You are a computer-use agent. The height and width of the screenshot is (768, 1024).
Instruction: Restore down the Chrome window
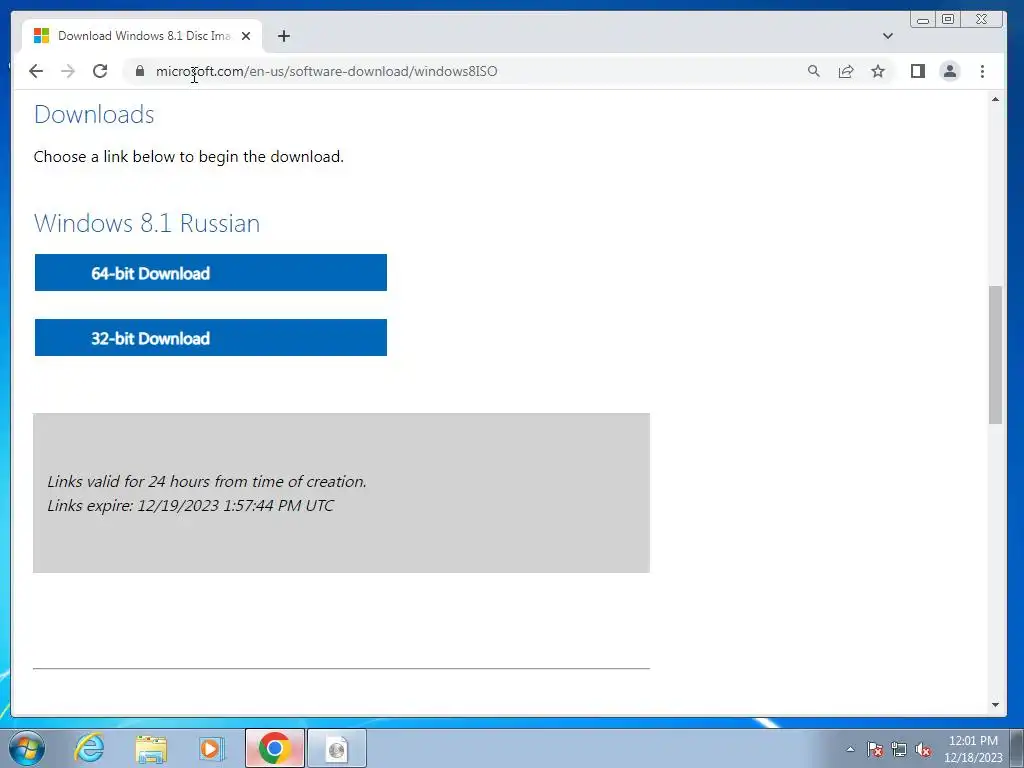tap(948, 20)
